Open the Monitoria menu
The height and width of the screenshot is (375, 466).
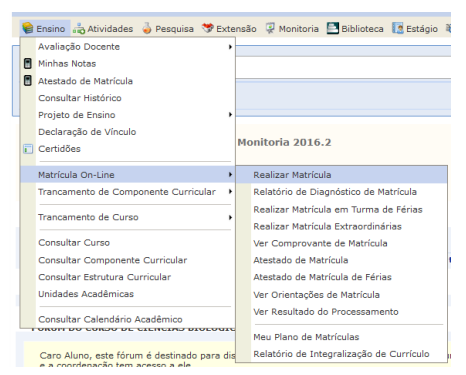pos(292,29)
